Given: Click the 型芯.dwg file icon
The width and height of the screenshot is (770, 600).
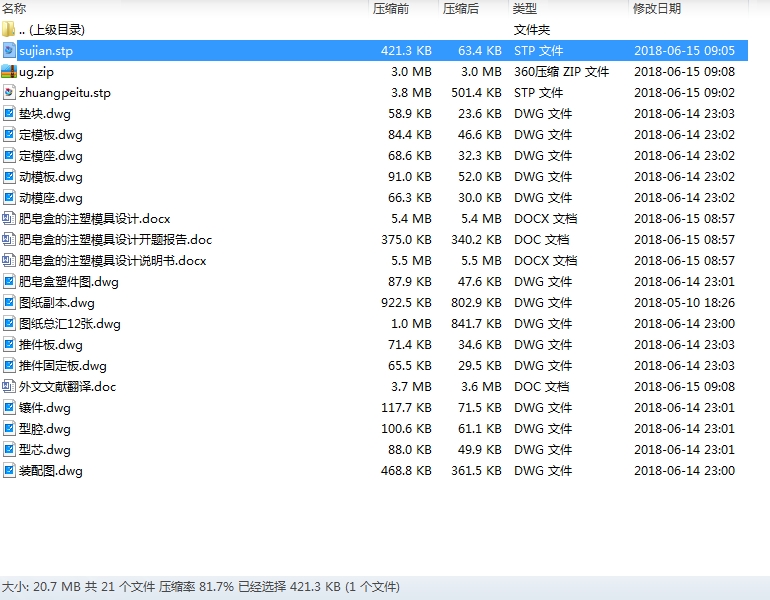Looking at the screenshot, I should [x=8, y=450].
